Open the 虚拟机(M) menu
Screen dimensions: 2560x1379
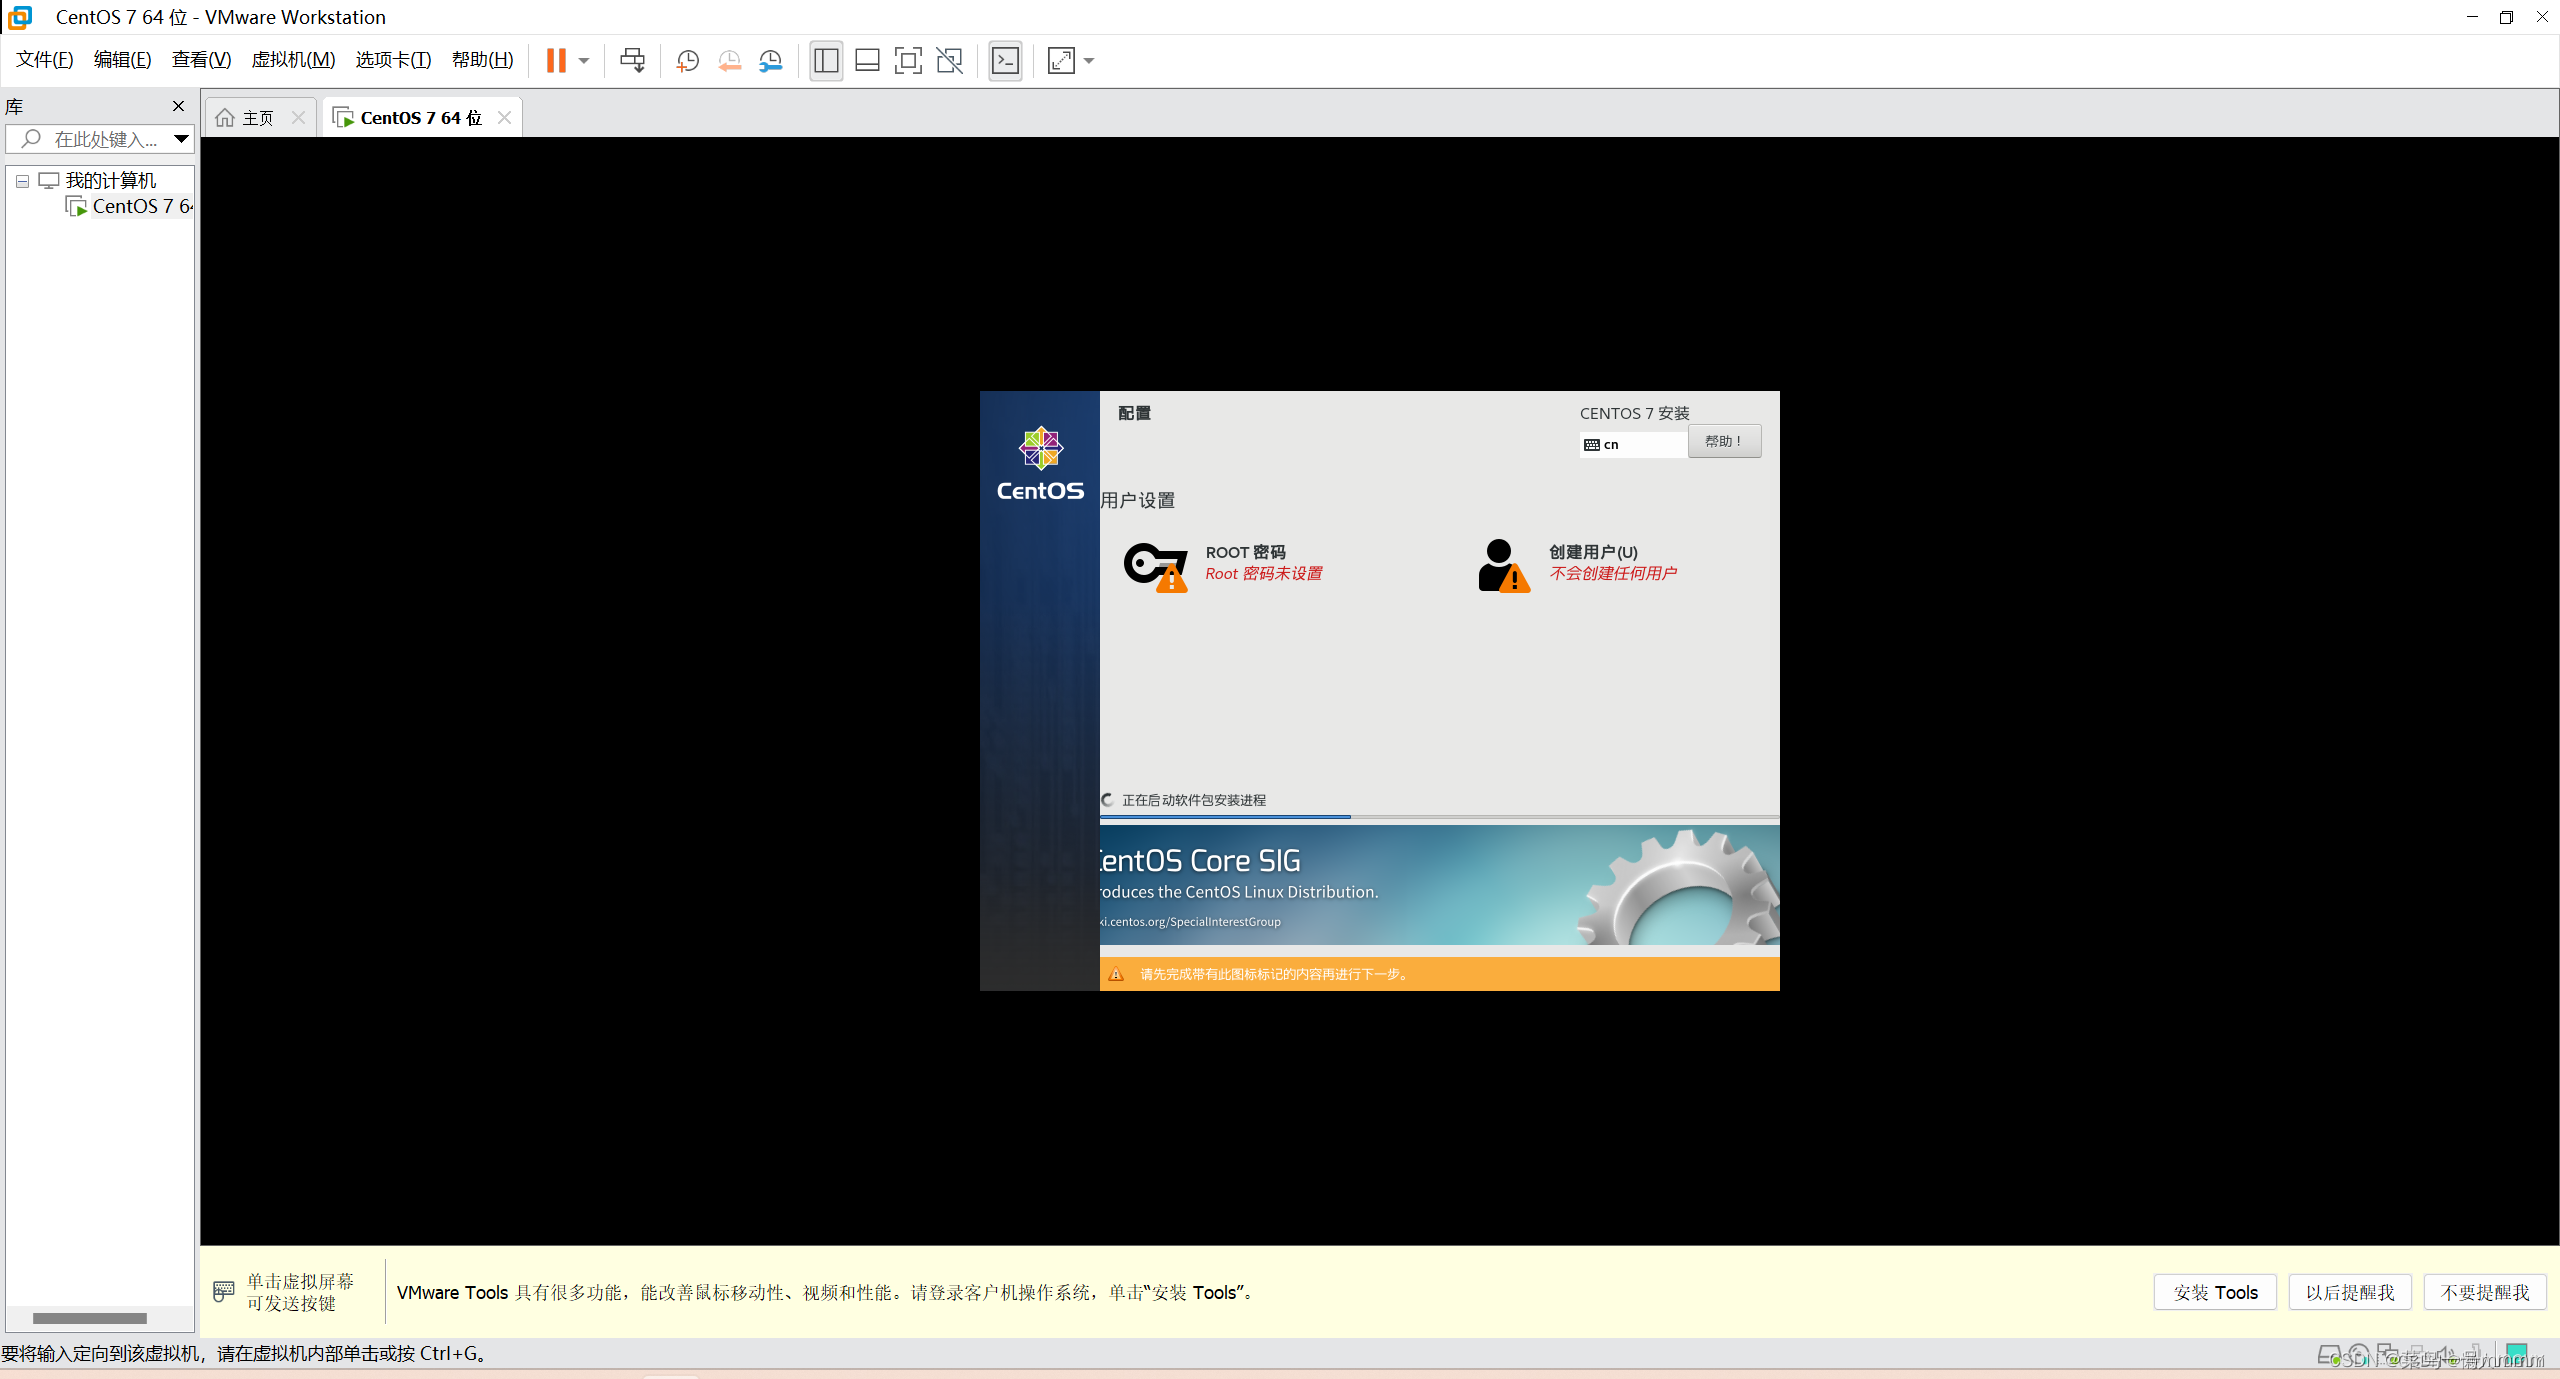[x=292, y=59]
